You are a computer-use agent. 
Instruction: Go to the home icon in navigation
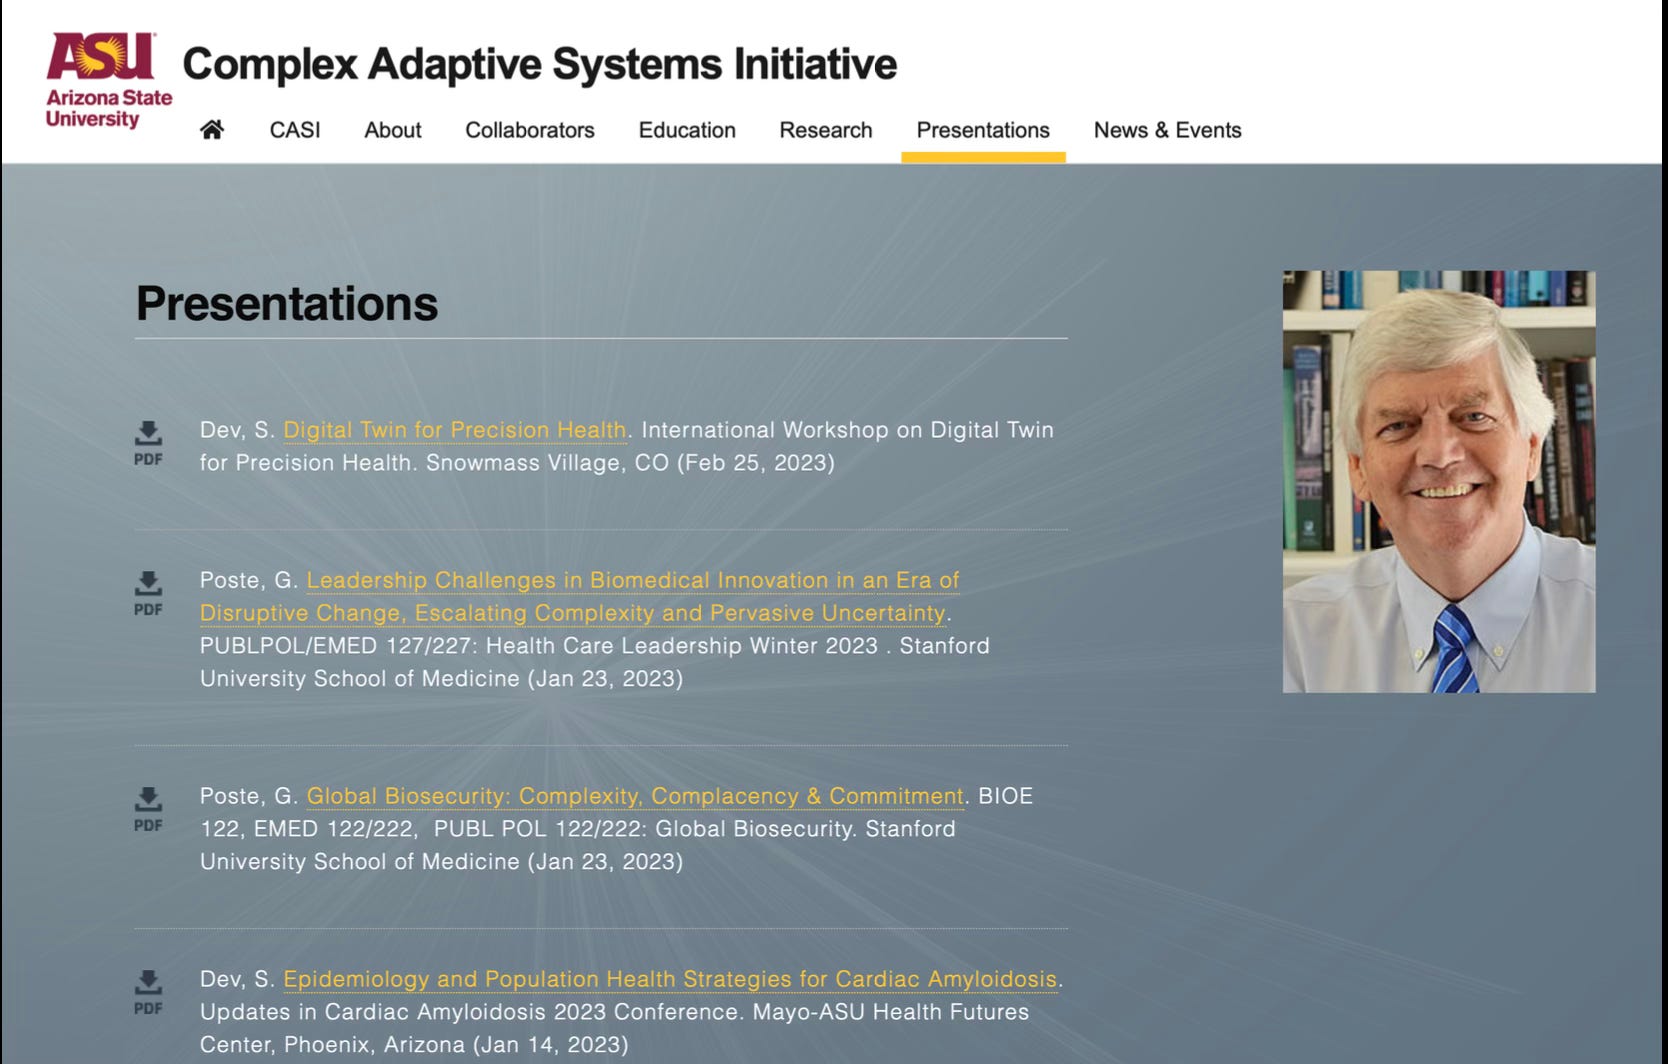(x=212, y=130)
